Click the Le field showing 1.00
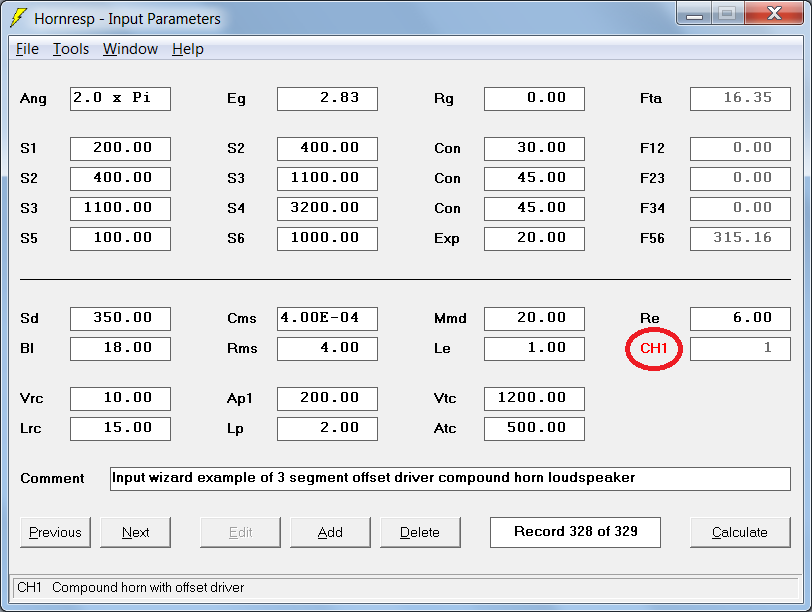The width and height of the screenshot is (812, 612). [534, 349]
